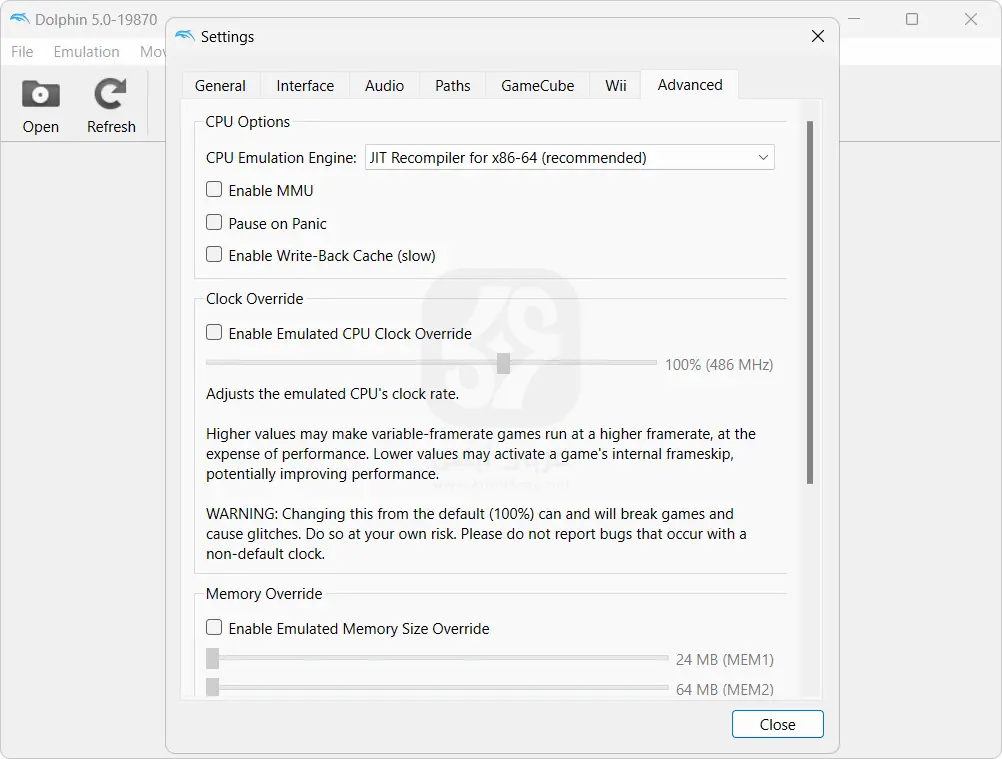Click the Open disc folder icon
The image size is (1002, 759).
[x=41, y=95]
